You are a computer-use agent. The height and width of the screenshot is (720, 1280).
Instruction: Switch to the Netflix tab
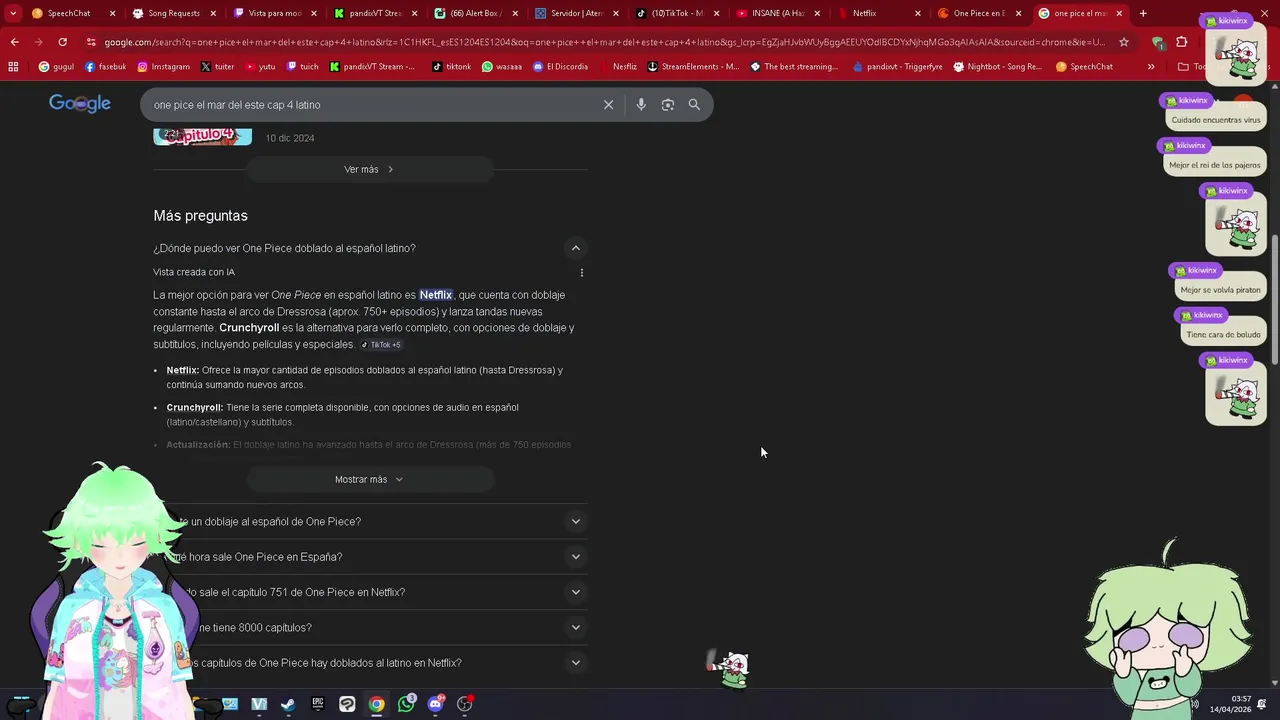tap(878, 13)
